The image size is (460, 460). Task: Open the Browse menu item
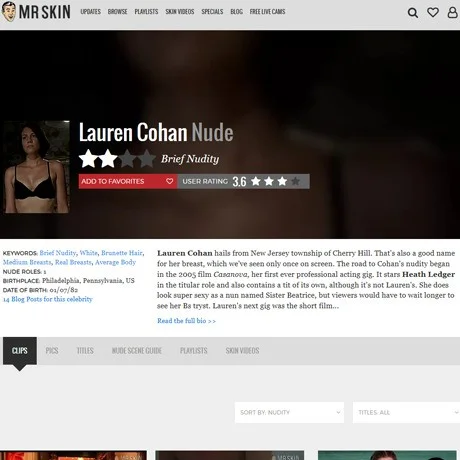pos(117,12)
